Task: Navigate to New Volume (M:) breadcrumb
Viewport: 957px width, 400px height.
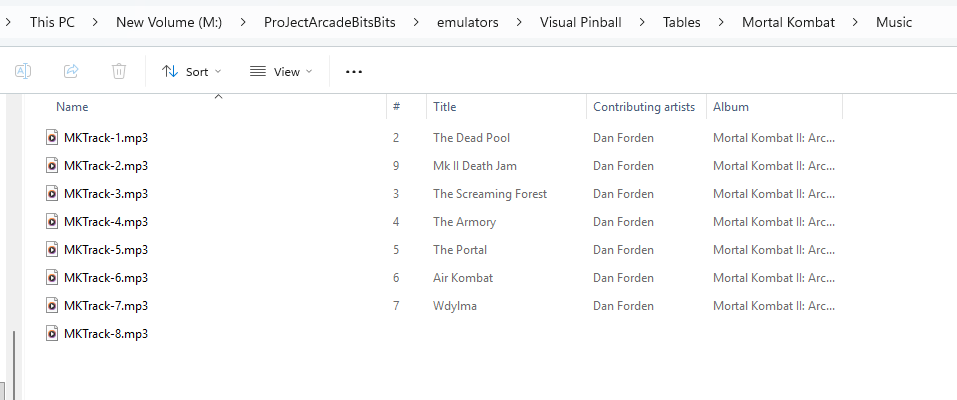Action: 169,23
